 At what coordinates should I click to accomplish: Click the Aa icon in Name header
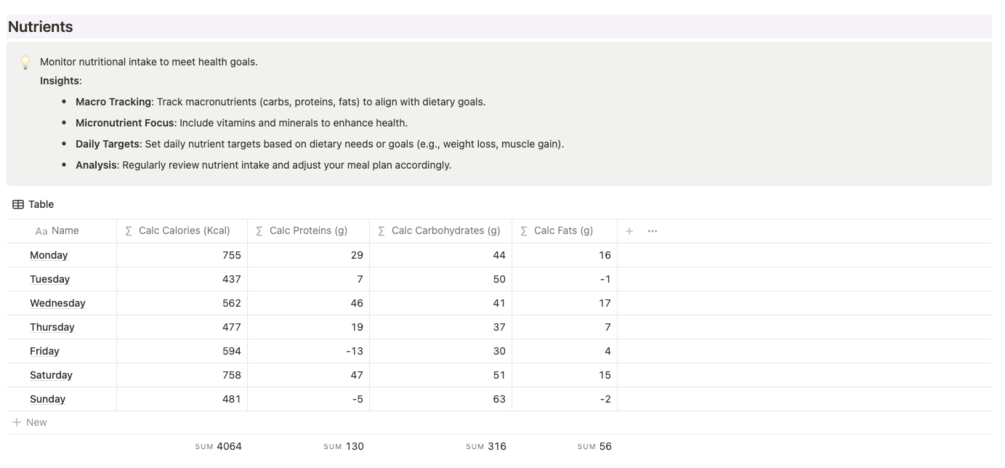coord(41,231)
